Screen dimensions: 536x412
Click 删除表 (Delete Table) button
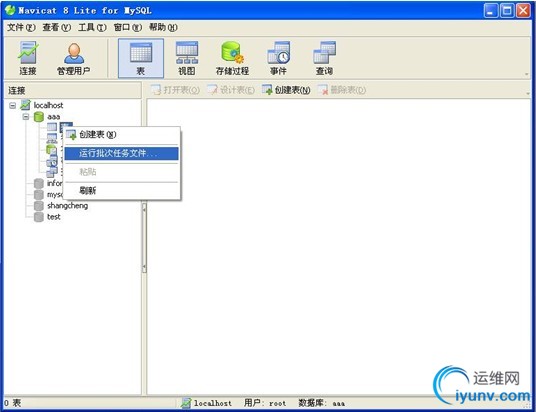[341, 90]
